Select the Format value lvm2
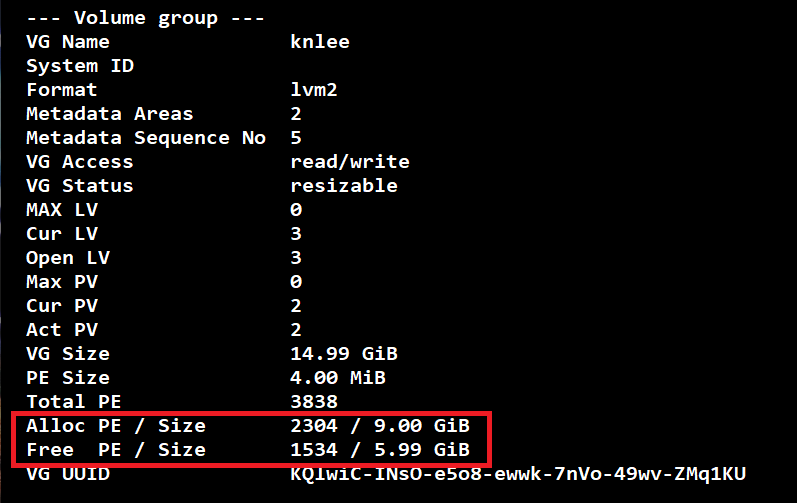797x503 pixels. click(314, 90)
